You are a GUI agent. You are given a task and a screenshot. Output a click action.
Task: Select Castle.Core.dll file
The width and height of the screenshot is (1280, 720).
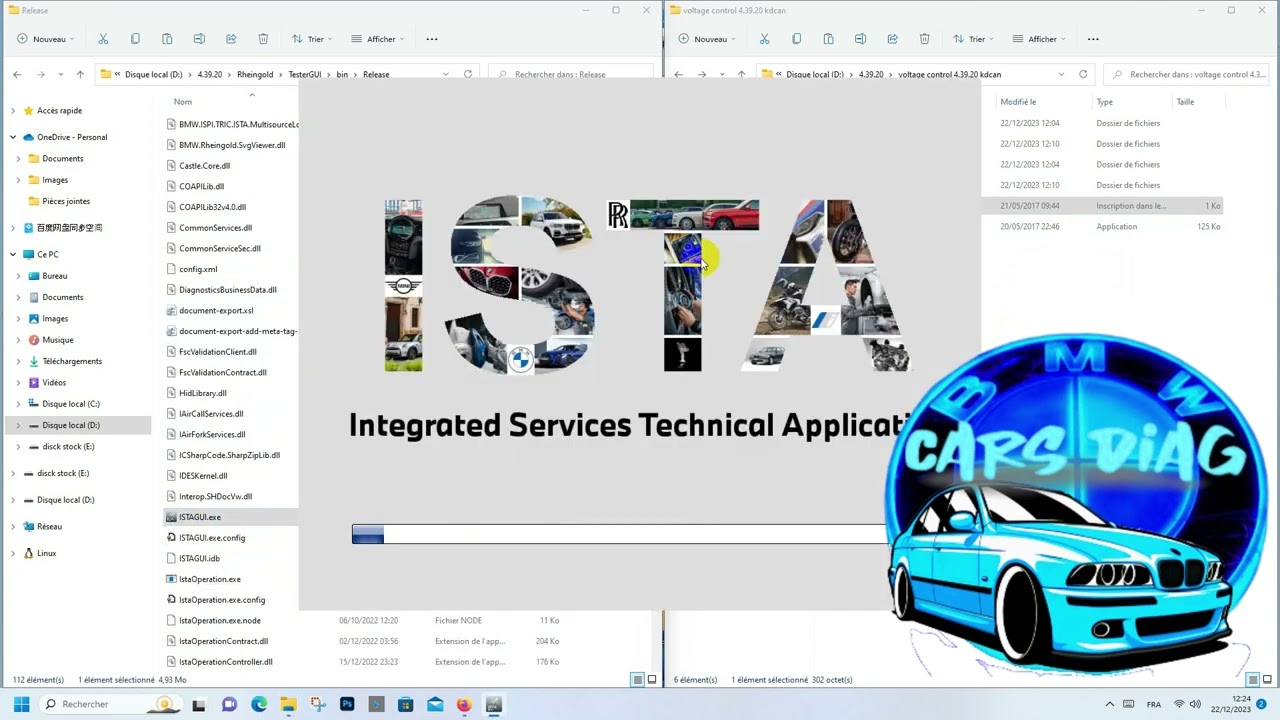coord(204,166)
